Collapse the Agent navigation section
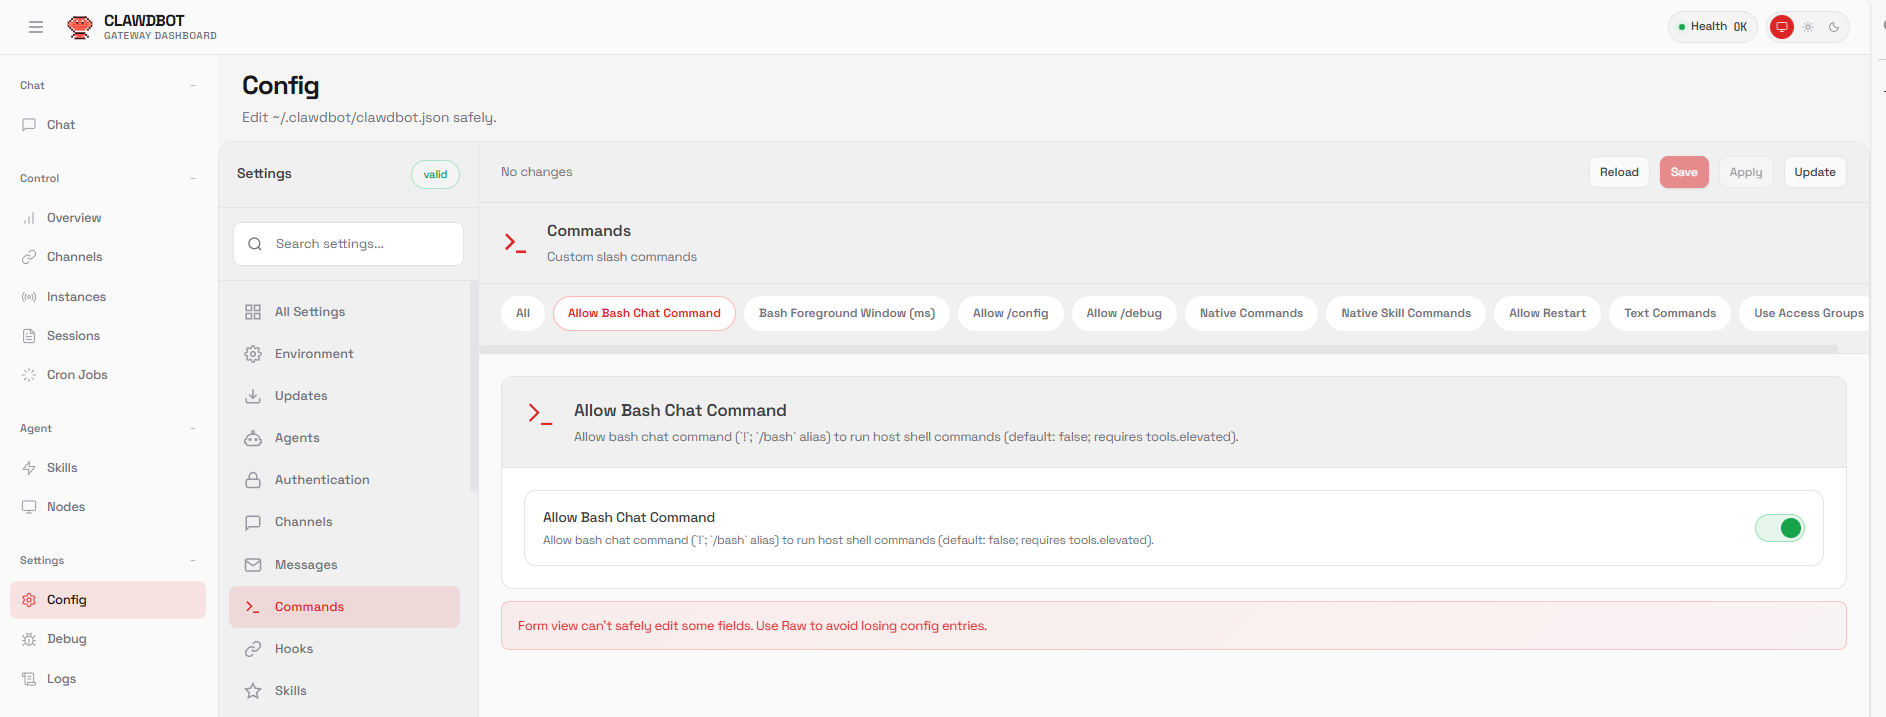The width and height of the screenshot is (1886, 717). [x=193, y=429]
